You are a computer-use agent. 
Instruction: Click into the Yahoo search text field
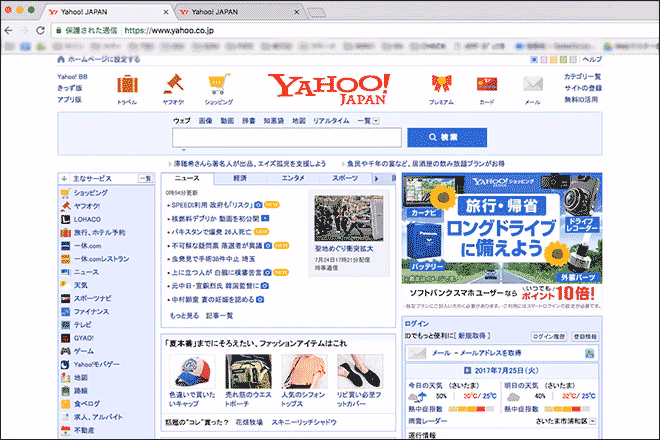pos(287,138)
